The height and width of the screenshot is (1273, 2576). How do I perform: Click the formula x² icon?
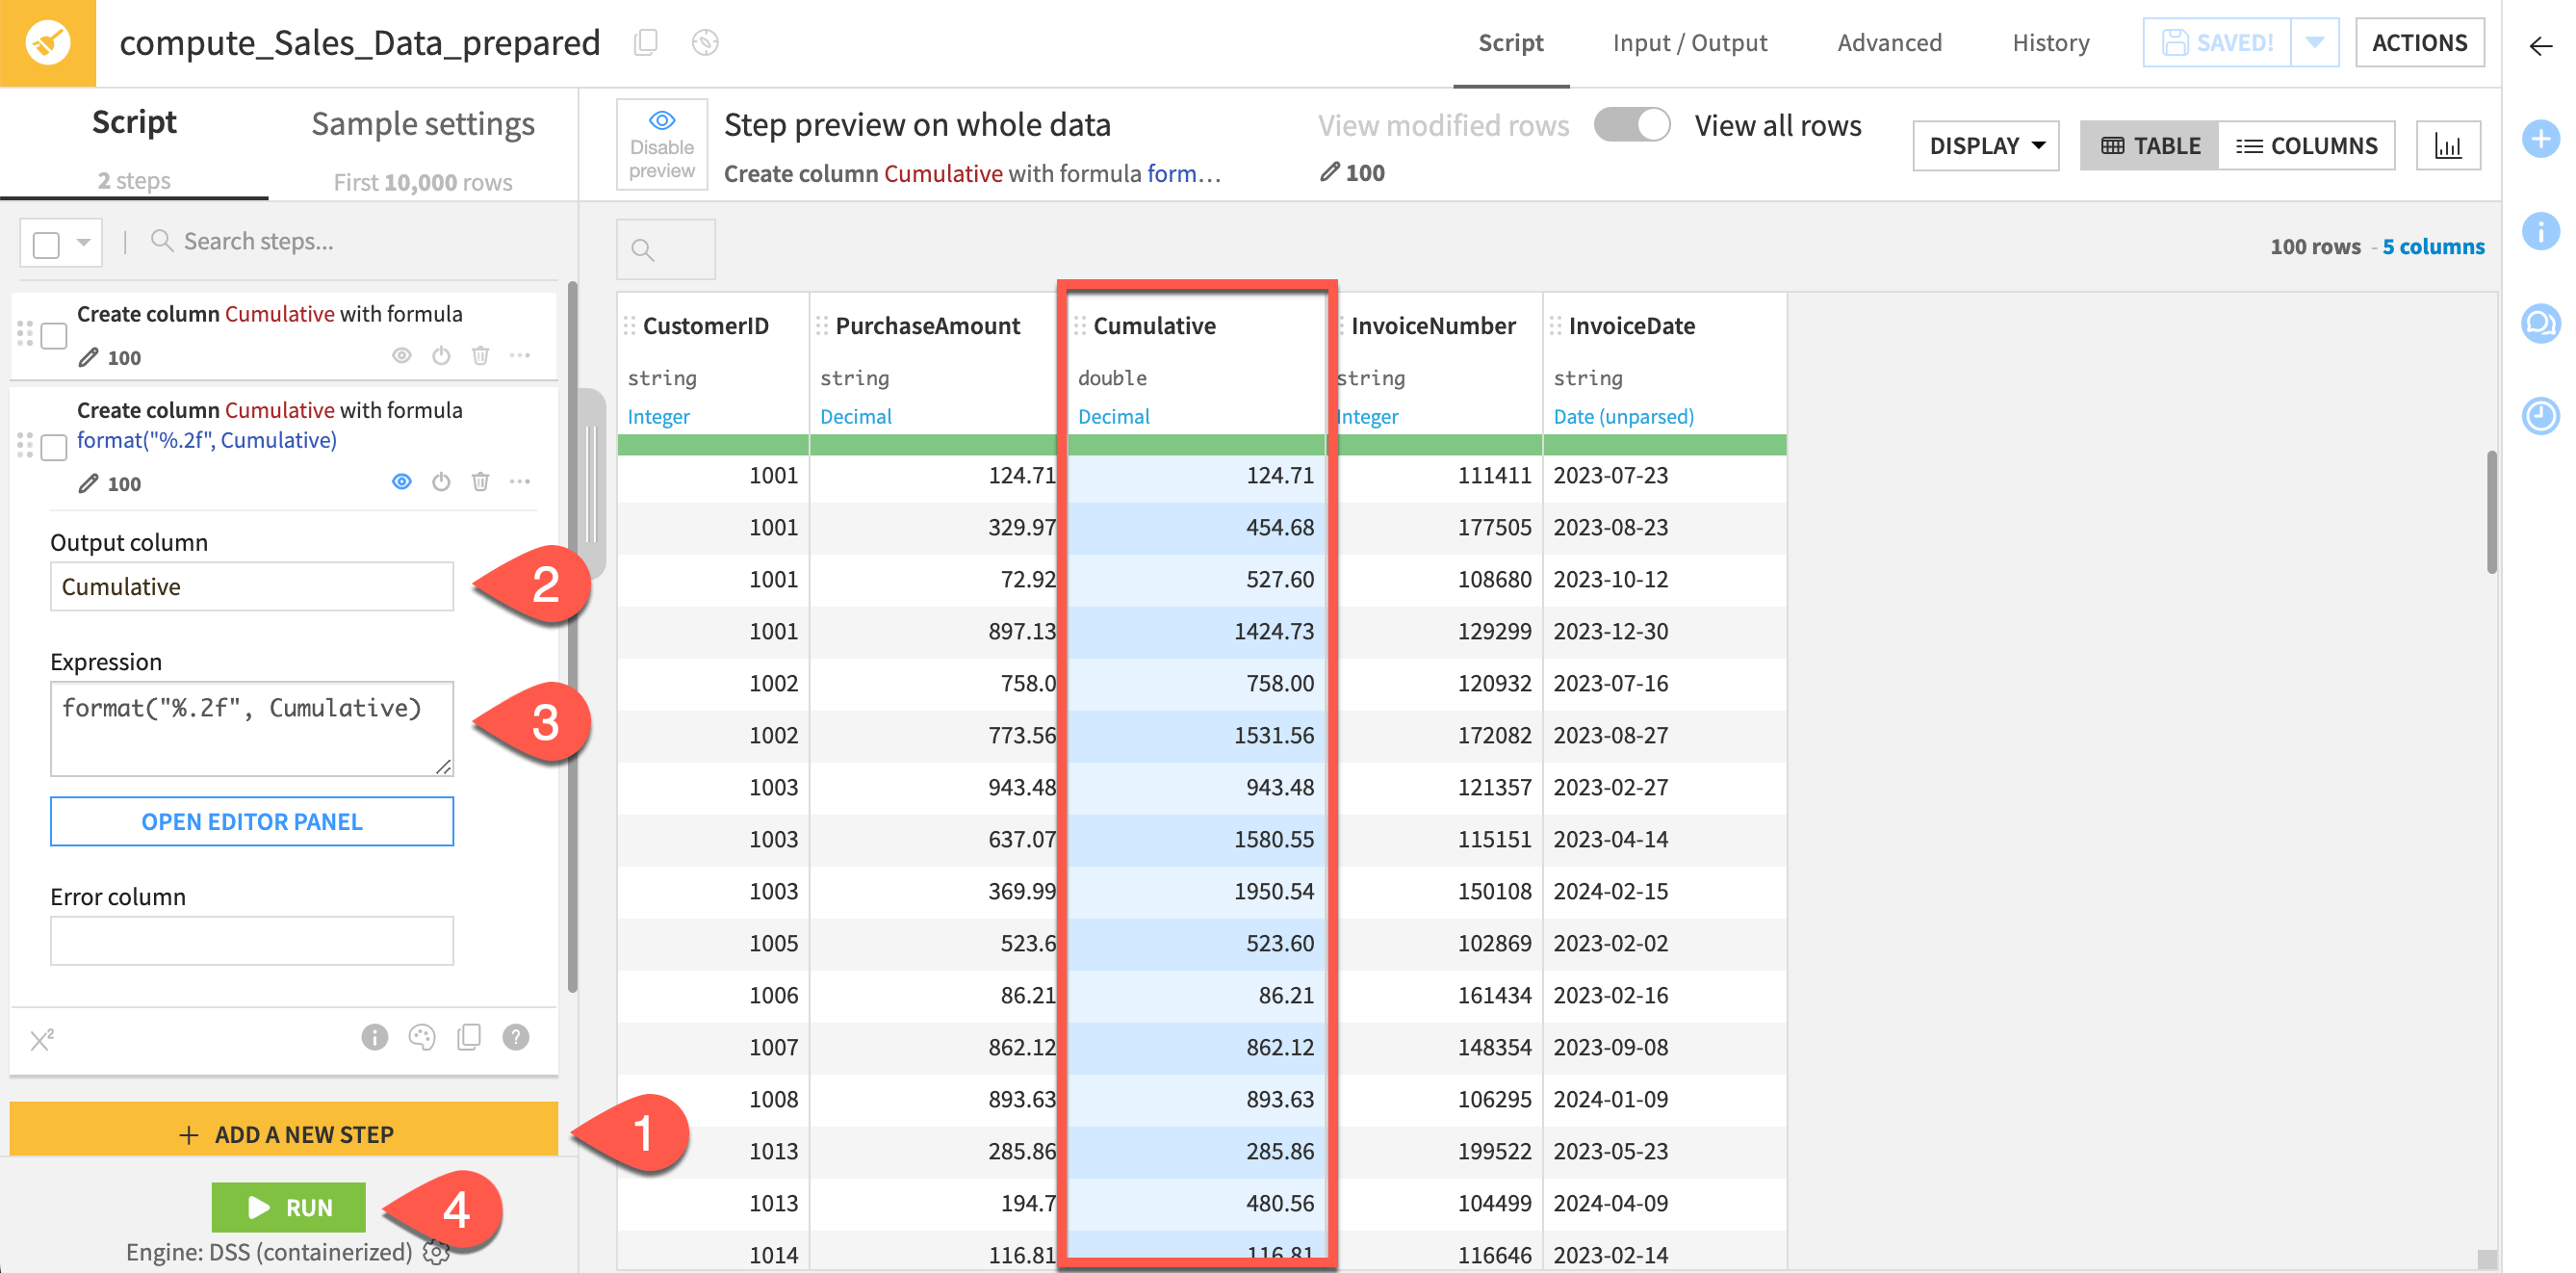pos(42,1040)
